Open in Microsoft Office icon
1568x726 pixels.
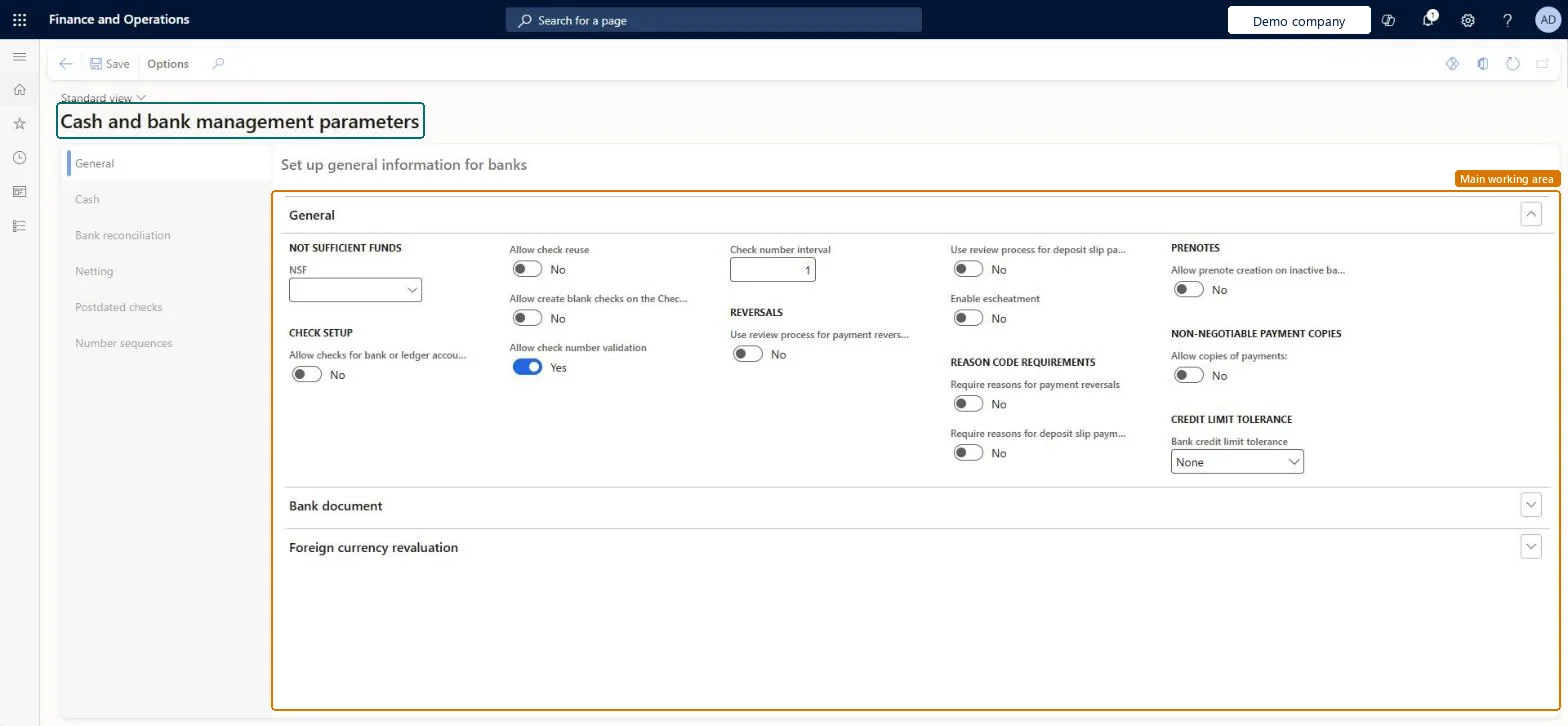point(1483,64)
